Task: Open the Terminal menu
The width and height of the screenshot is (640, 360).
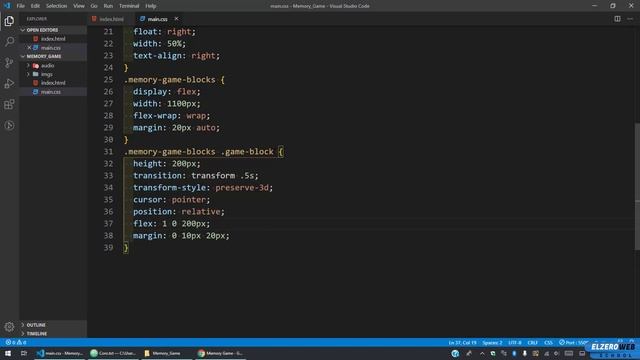Action: (x=129, y=6)
